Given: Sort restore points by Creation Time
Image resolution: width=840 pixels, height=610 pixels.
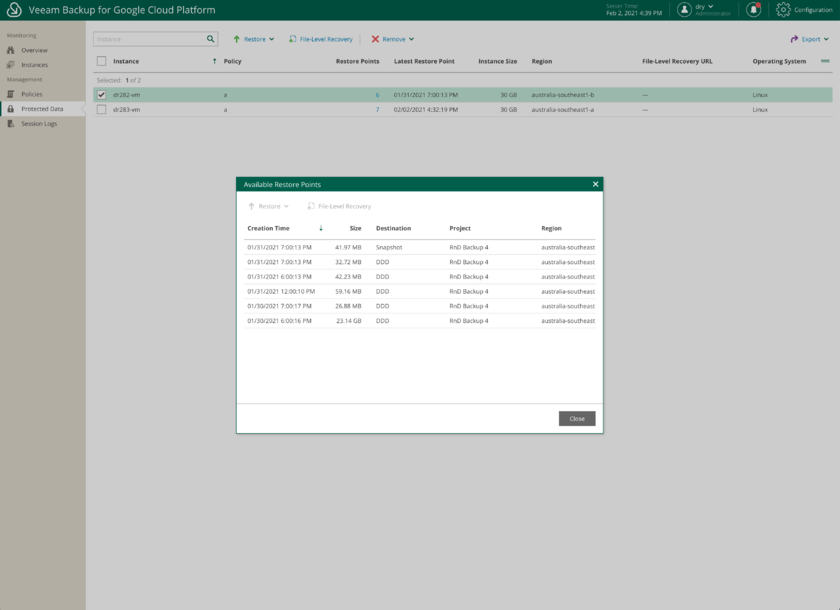Looking at the screenshot, I should pos(269,228).
